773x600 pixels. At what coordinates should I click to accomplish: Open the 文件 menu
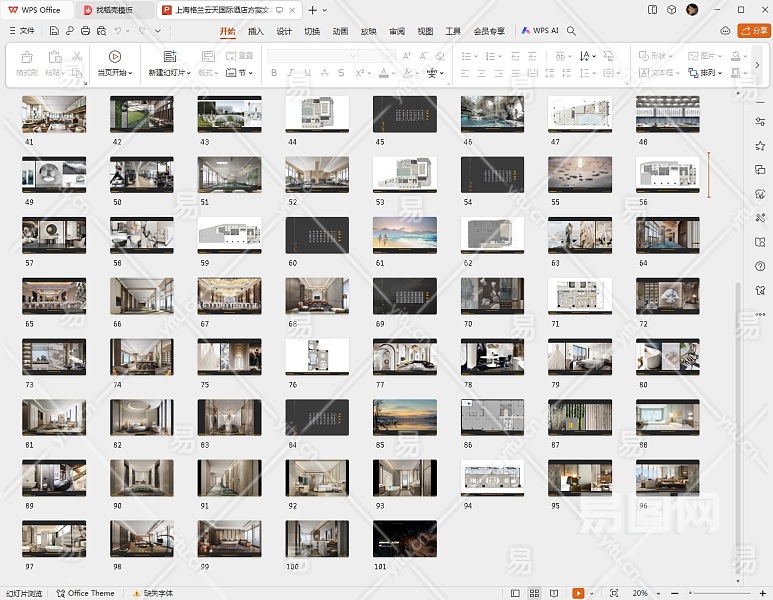[21, 31]
